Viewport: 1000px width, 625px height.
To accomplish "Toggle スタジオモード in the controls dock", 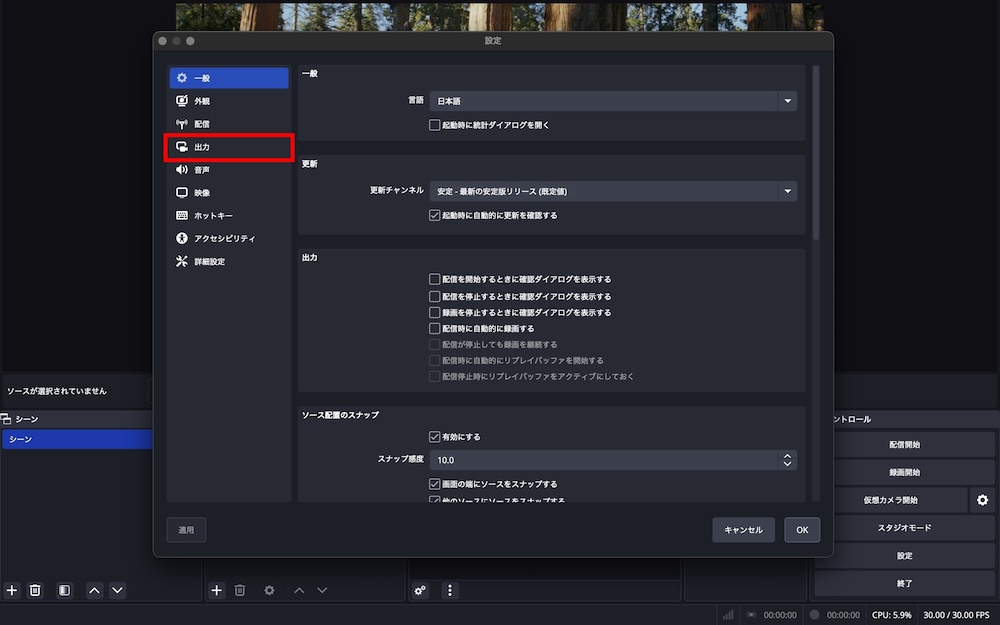I will [904, 528].
